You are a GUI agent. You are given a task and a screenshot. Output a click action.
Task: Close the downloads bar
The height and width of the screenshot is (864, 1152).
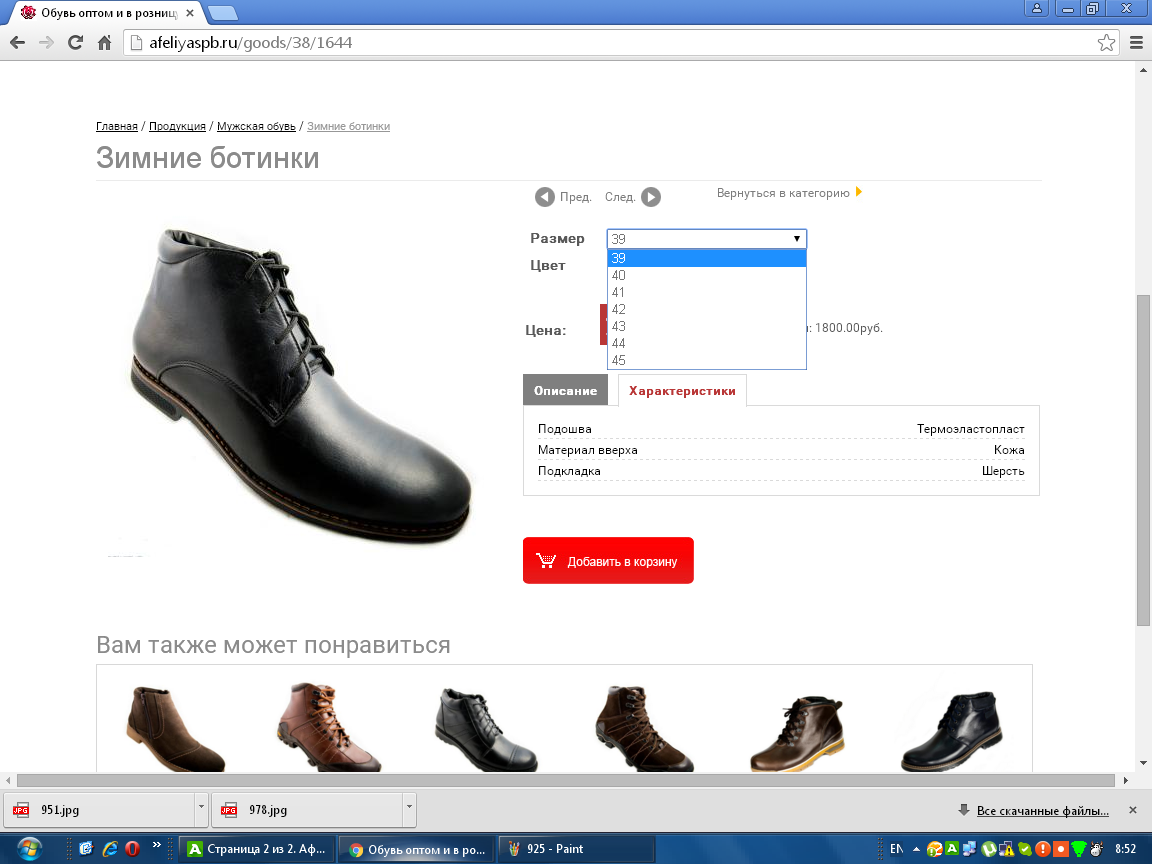coord(1132,810)
